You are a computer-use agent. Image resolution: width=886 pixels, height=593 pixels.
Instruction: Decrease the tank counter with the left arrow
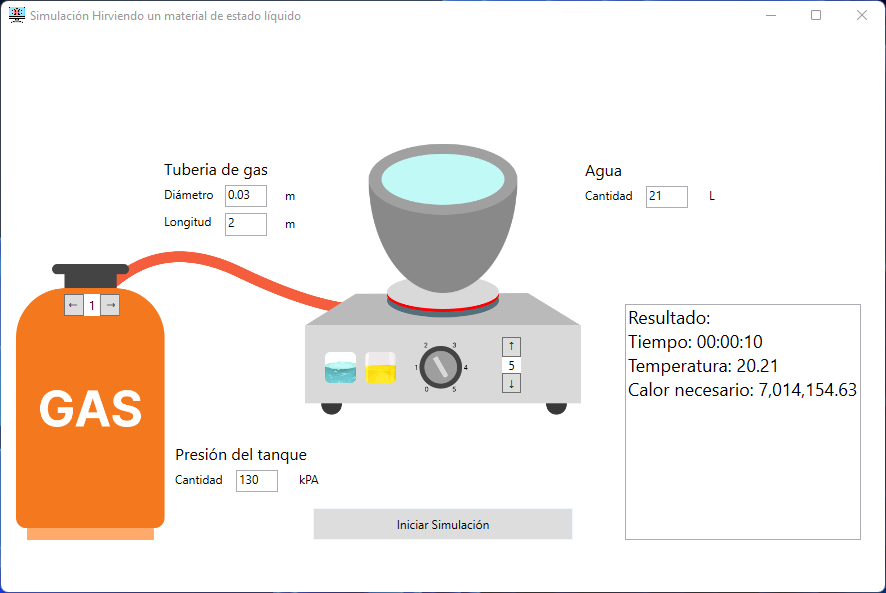[x=72, y=304]
